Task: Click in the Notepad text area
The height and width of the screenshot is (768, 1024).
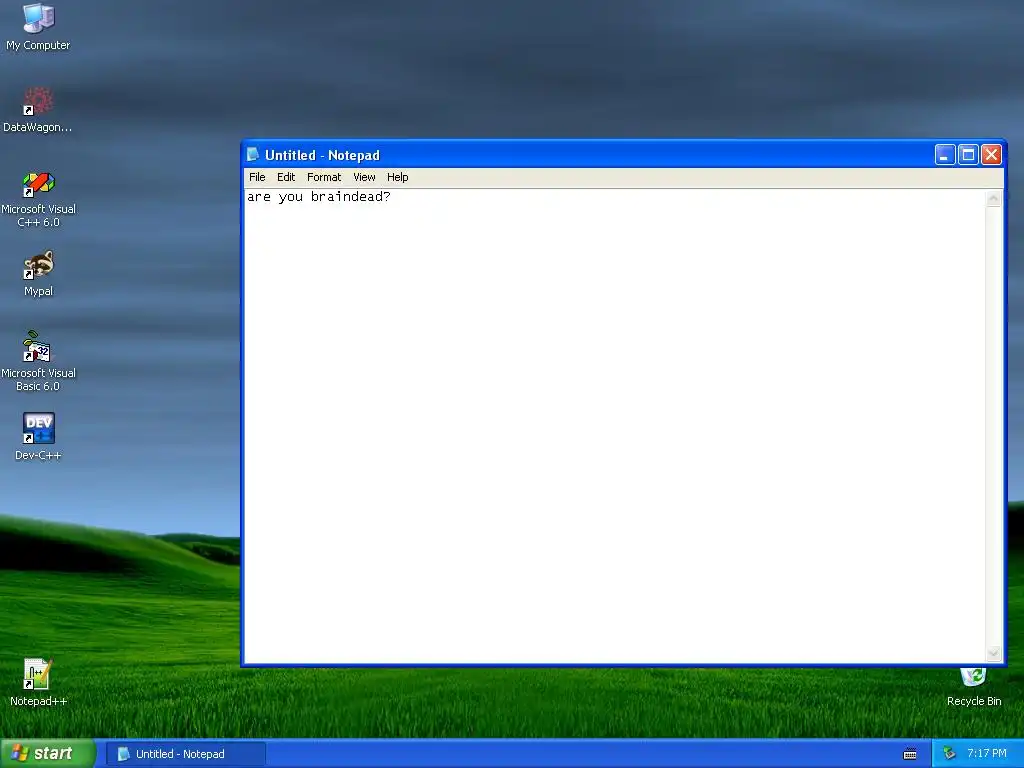Action: click(615, 426)
